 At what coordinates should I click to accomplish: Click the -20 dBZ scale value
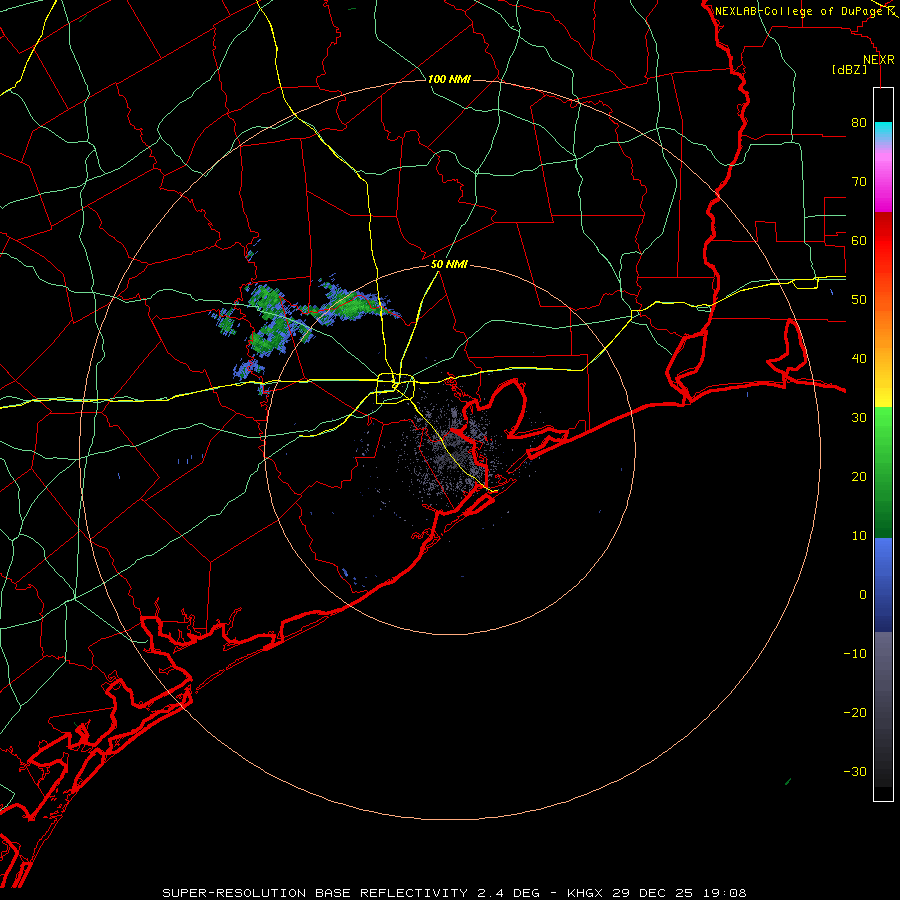point(855,713)
